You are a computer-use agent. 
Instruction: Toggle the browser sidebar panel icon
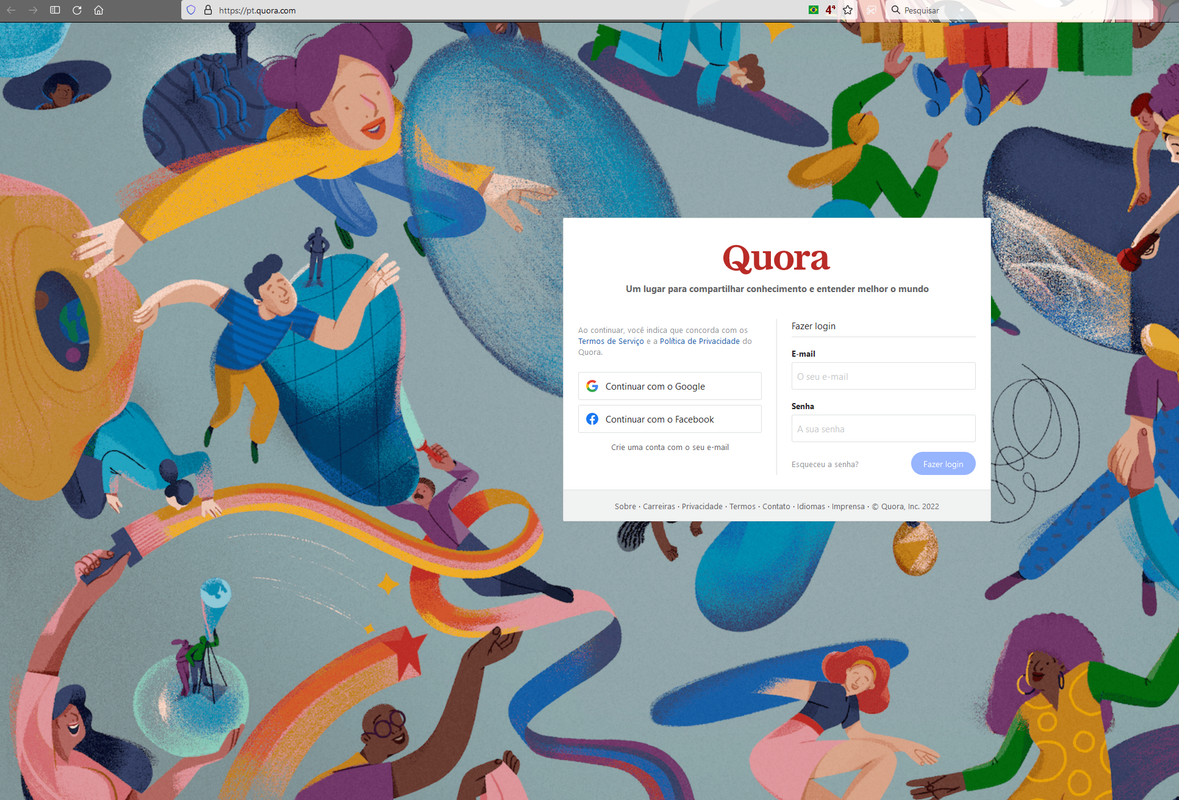[55, 10]
